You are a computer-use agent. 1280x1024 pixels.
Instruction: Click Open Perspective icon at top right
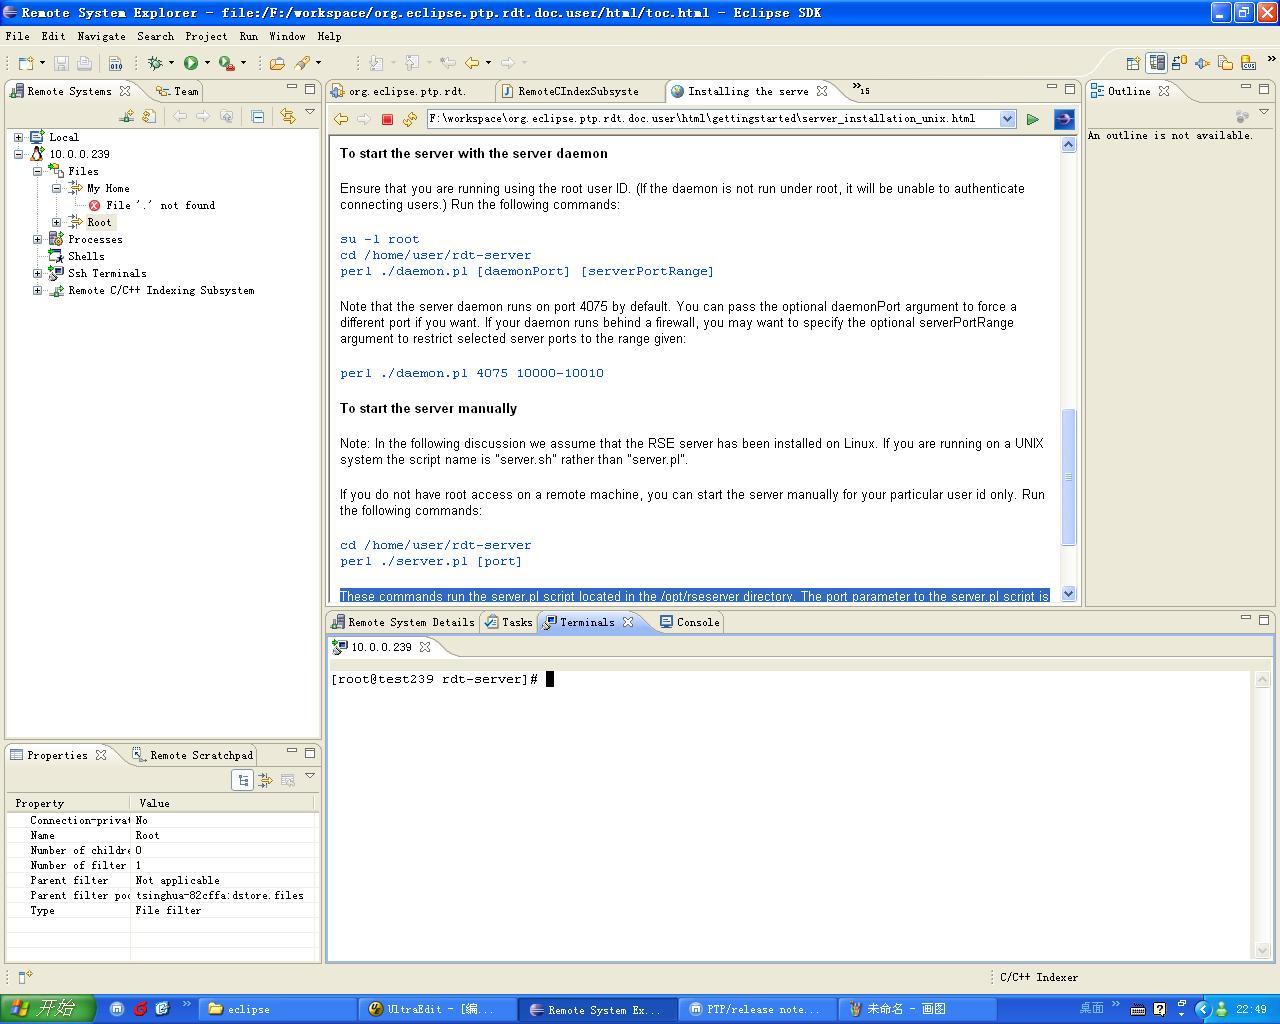[x=1133, y=63]
